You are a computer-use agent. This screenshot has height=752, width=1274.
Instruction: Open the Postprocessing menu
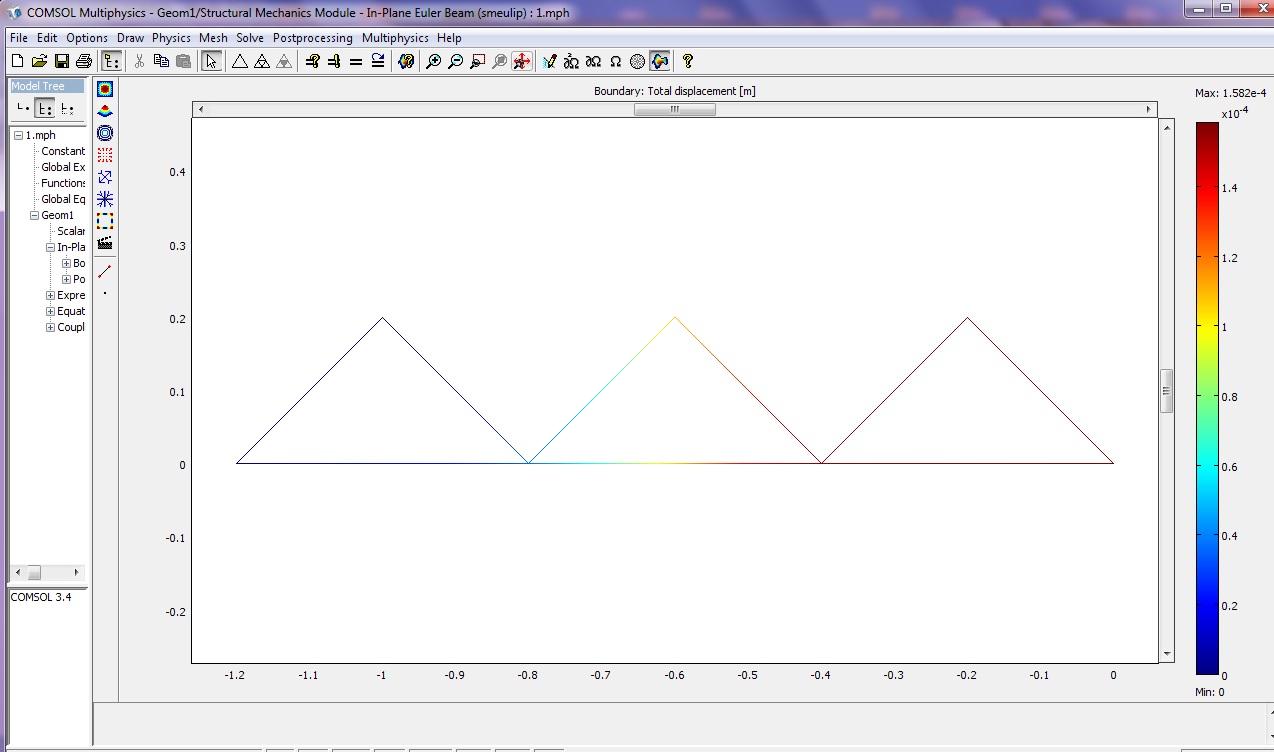[312, 38]
